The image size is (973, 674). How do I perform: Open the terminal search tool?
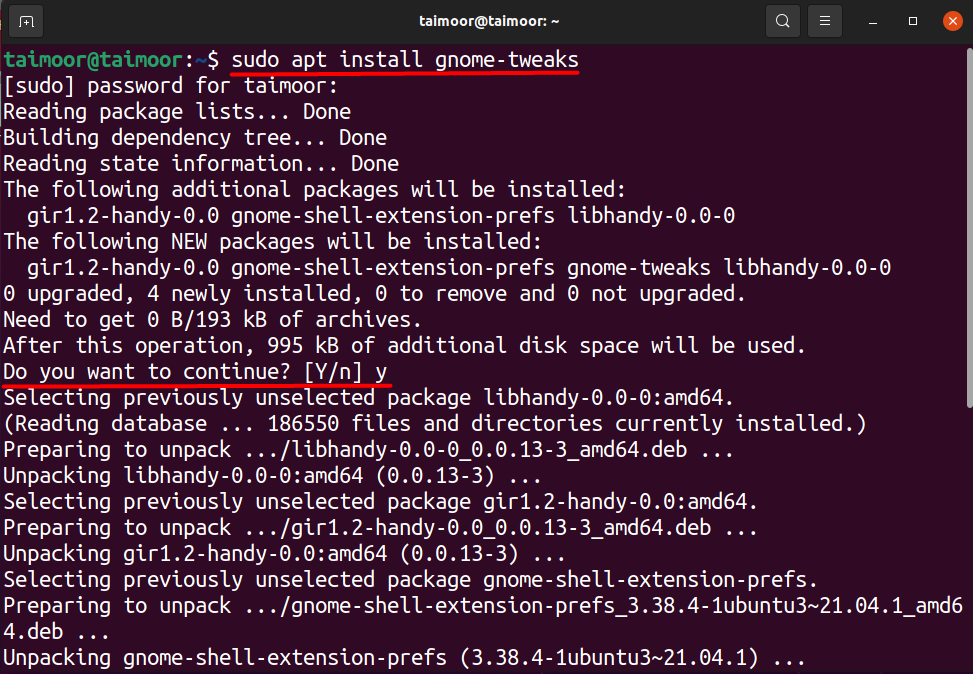pos(782,21)
